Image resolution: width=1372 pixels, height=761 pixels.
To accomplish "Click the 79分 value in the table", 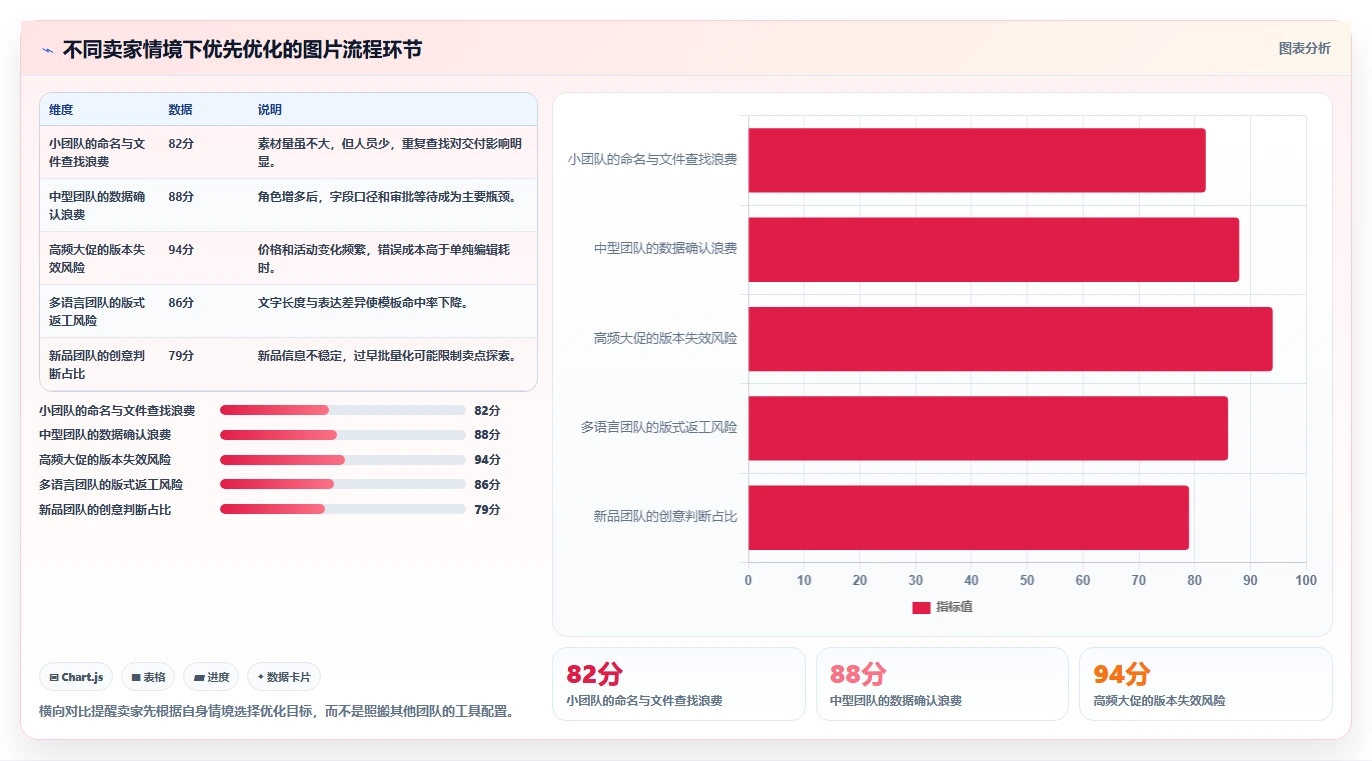I will (181, 356).
